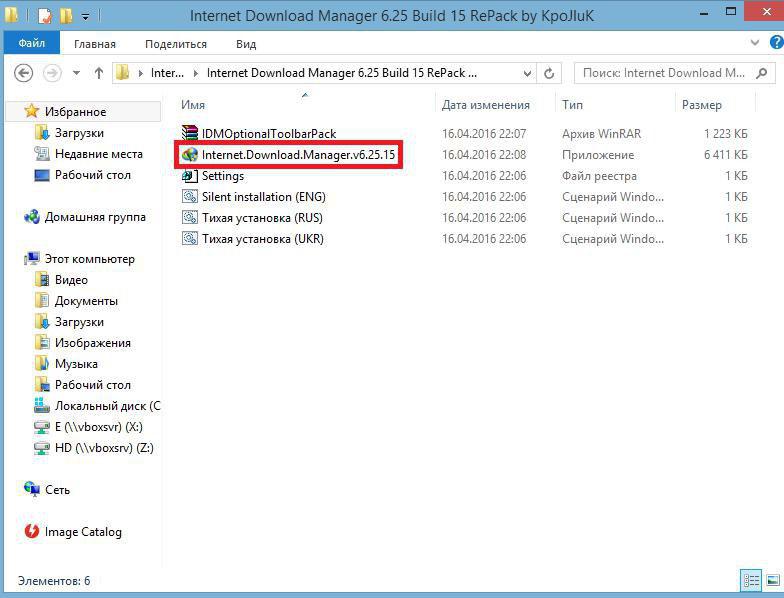Open the Видео folder
784x598 pixels.
[71, 280]
